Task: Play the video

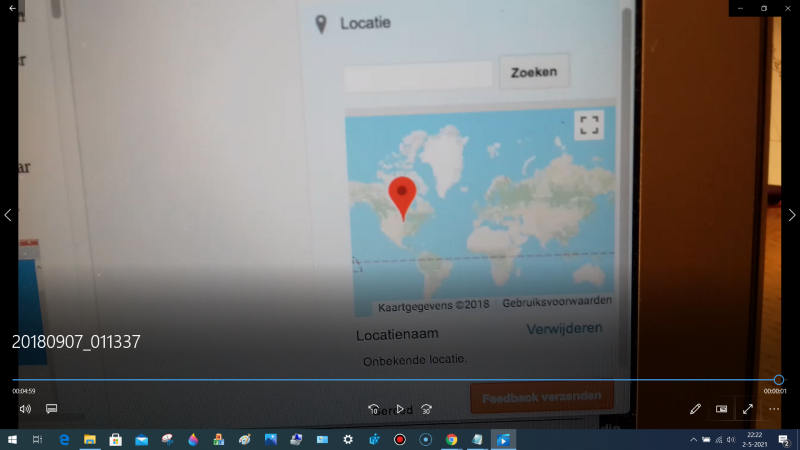Action: point(400,409)
